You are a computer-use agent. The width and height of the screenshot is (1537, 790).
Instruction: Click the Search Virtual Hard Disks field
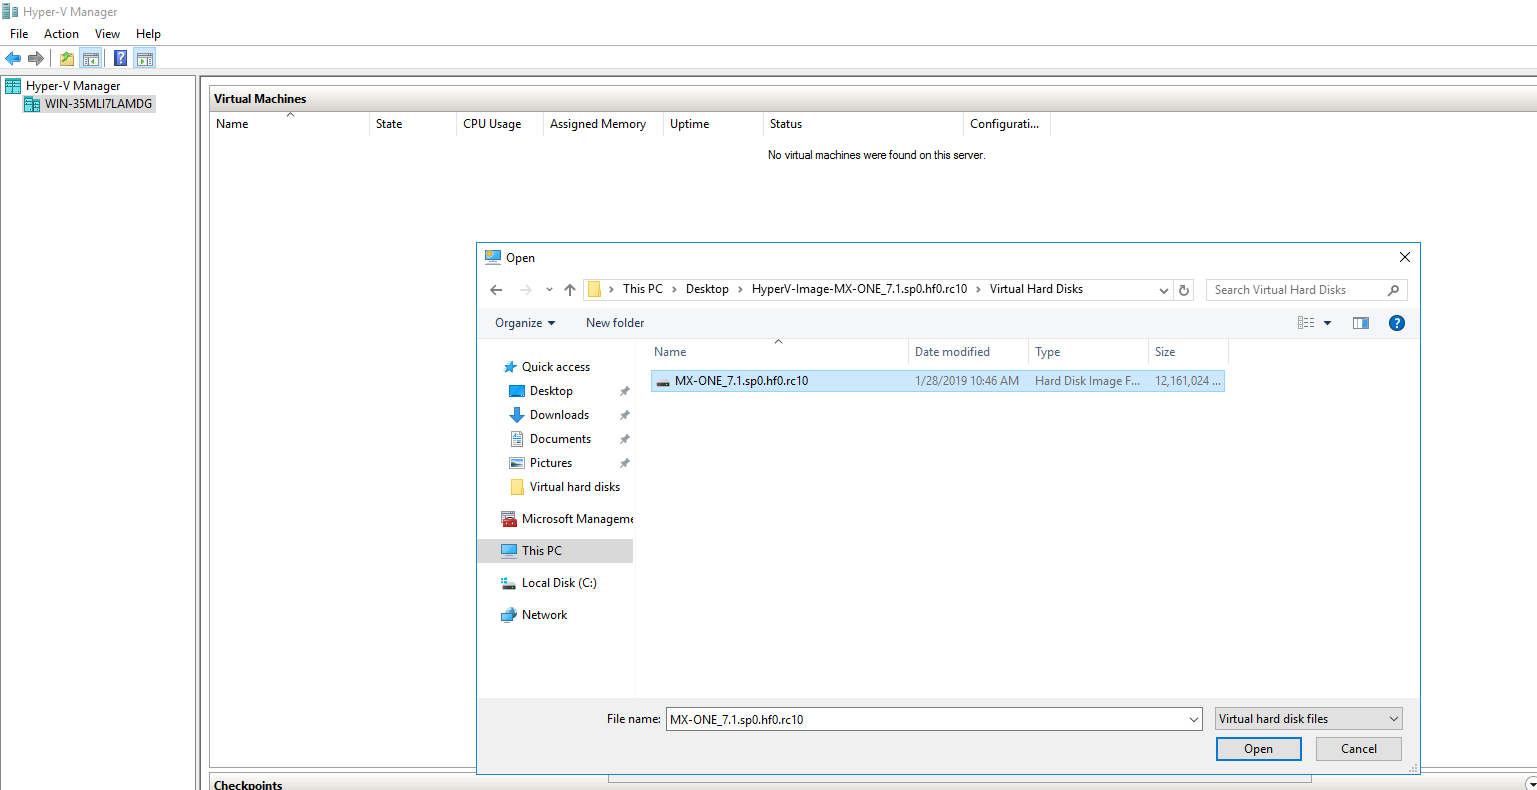pos(1296,290)
